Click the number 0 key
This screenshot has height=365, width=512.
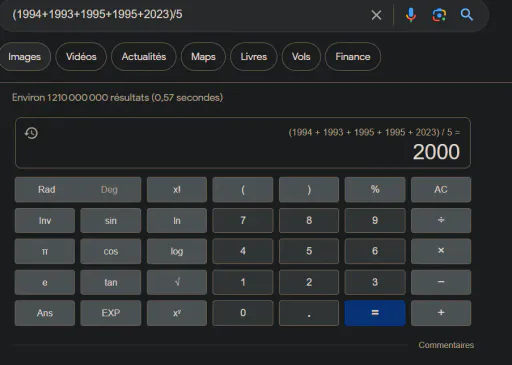(x=243, y=313)
